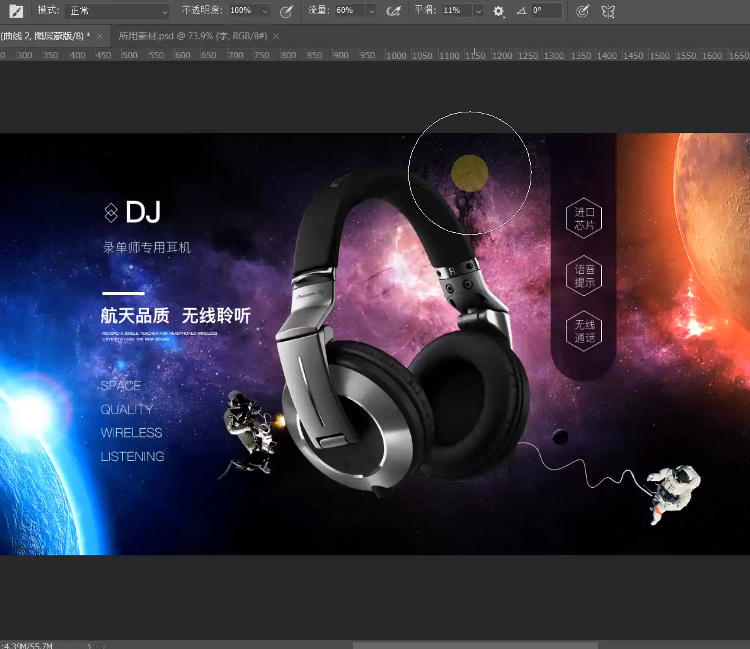Click the horizontal scrollbar thumb
This screenshot has height=649, width=750.
point(475,646)
